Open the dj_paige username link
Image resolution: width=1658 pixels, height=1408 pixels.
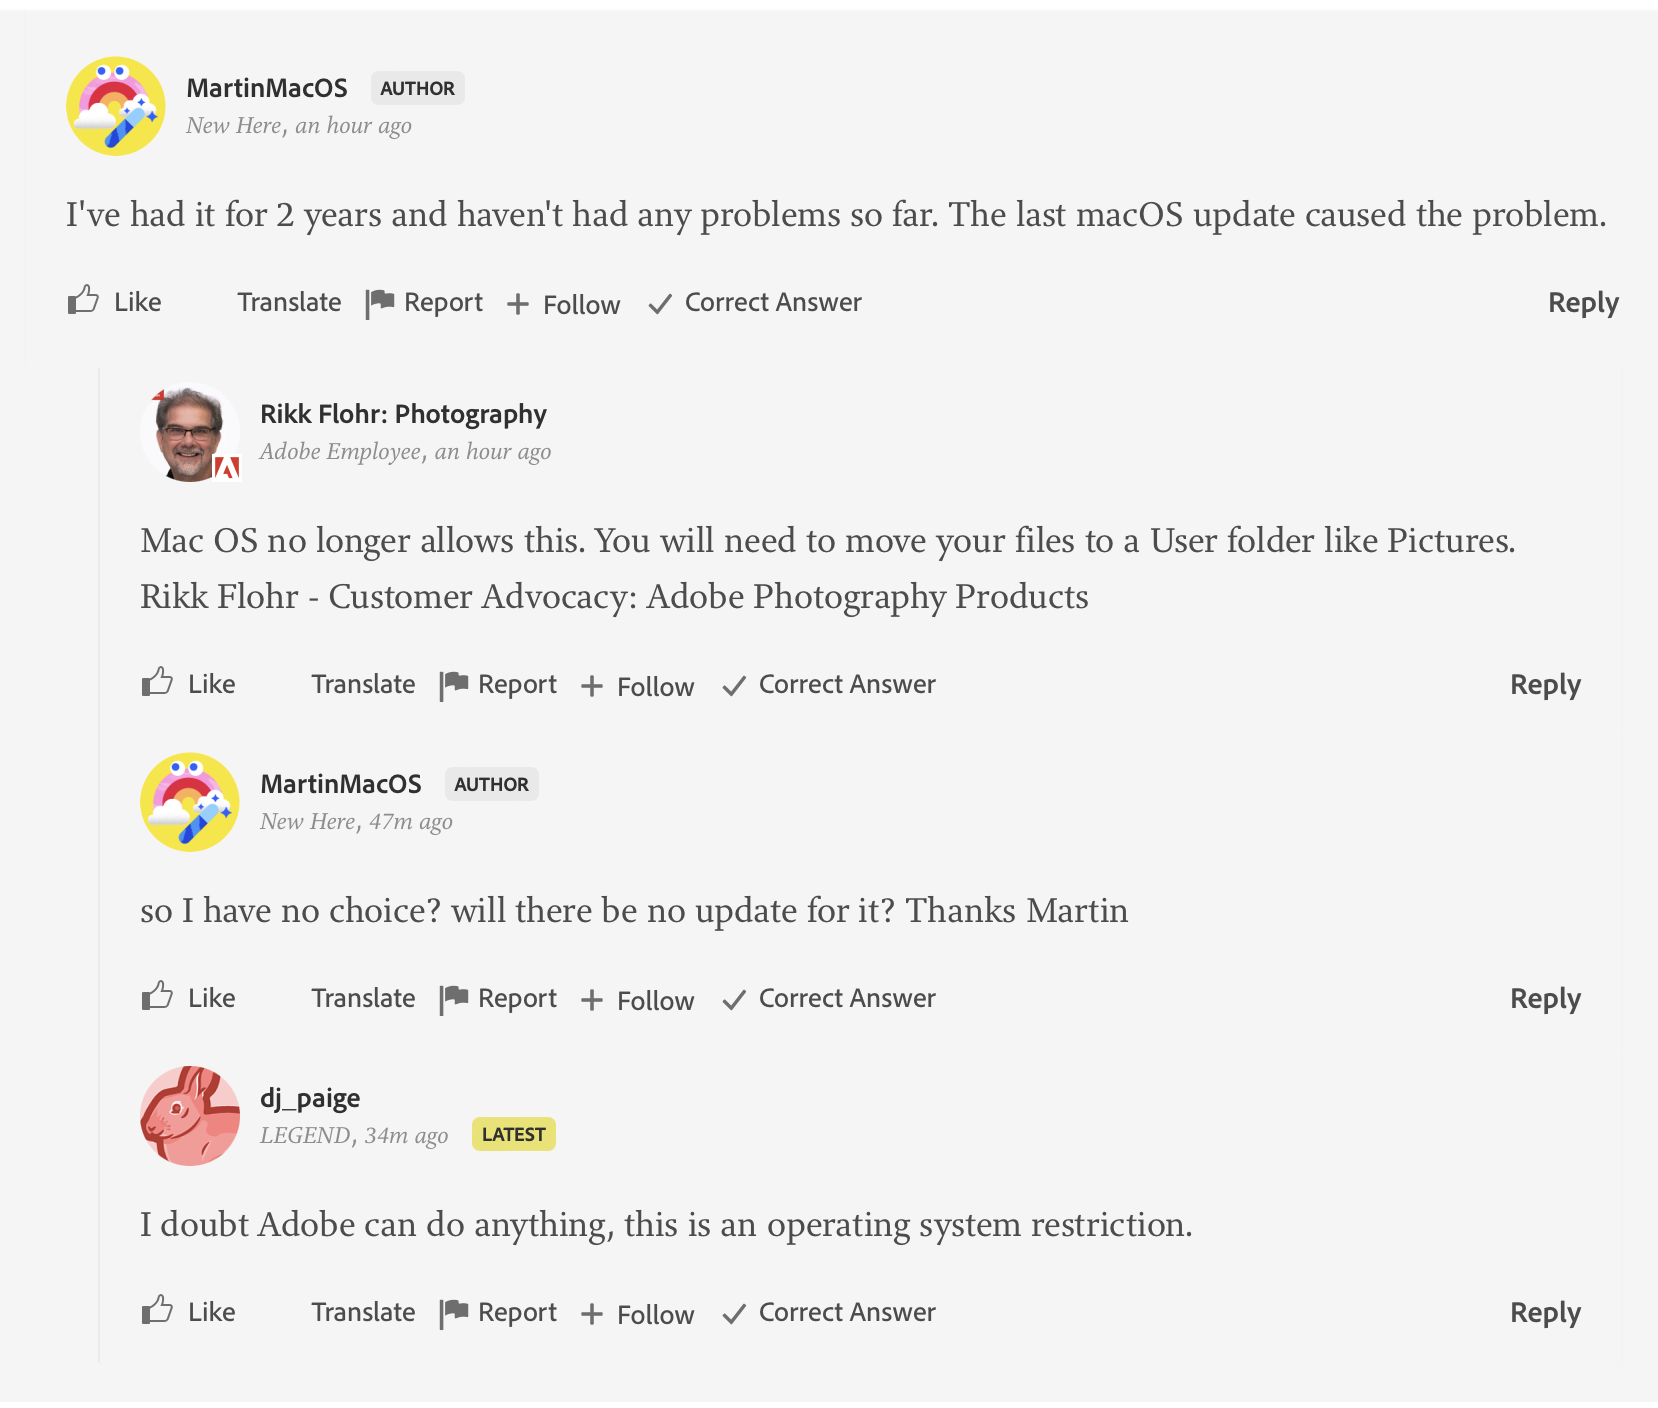(310, 1098)
